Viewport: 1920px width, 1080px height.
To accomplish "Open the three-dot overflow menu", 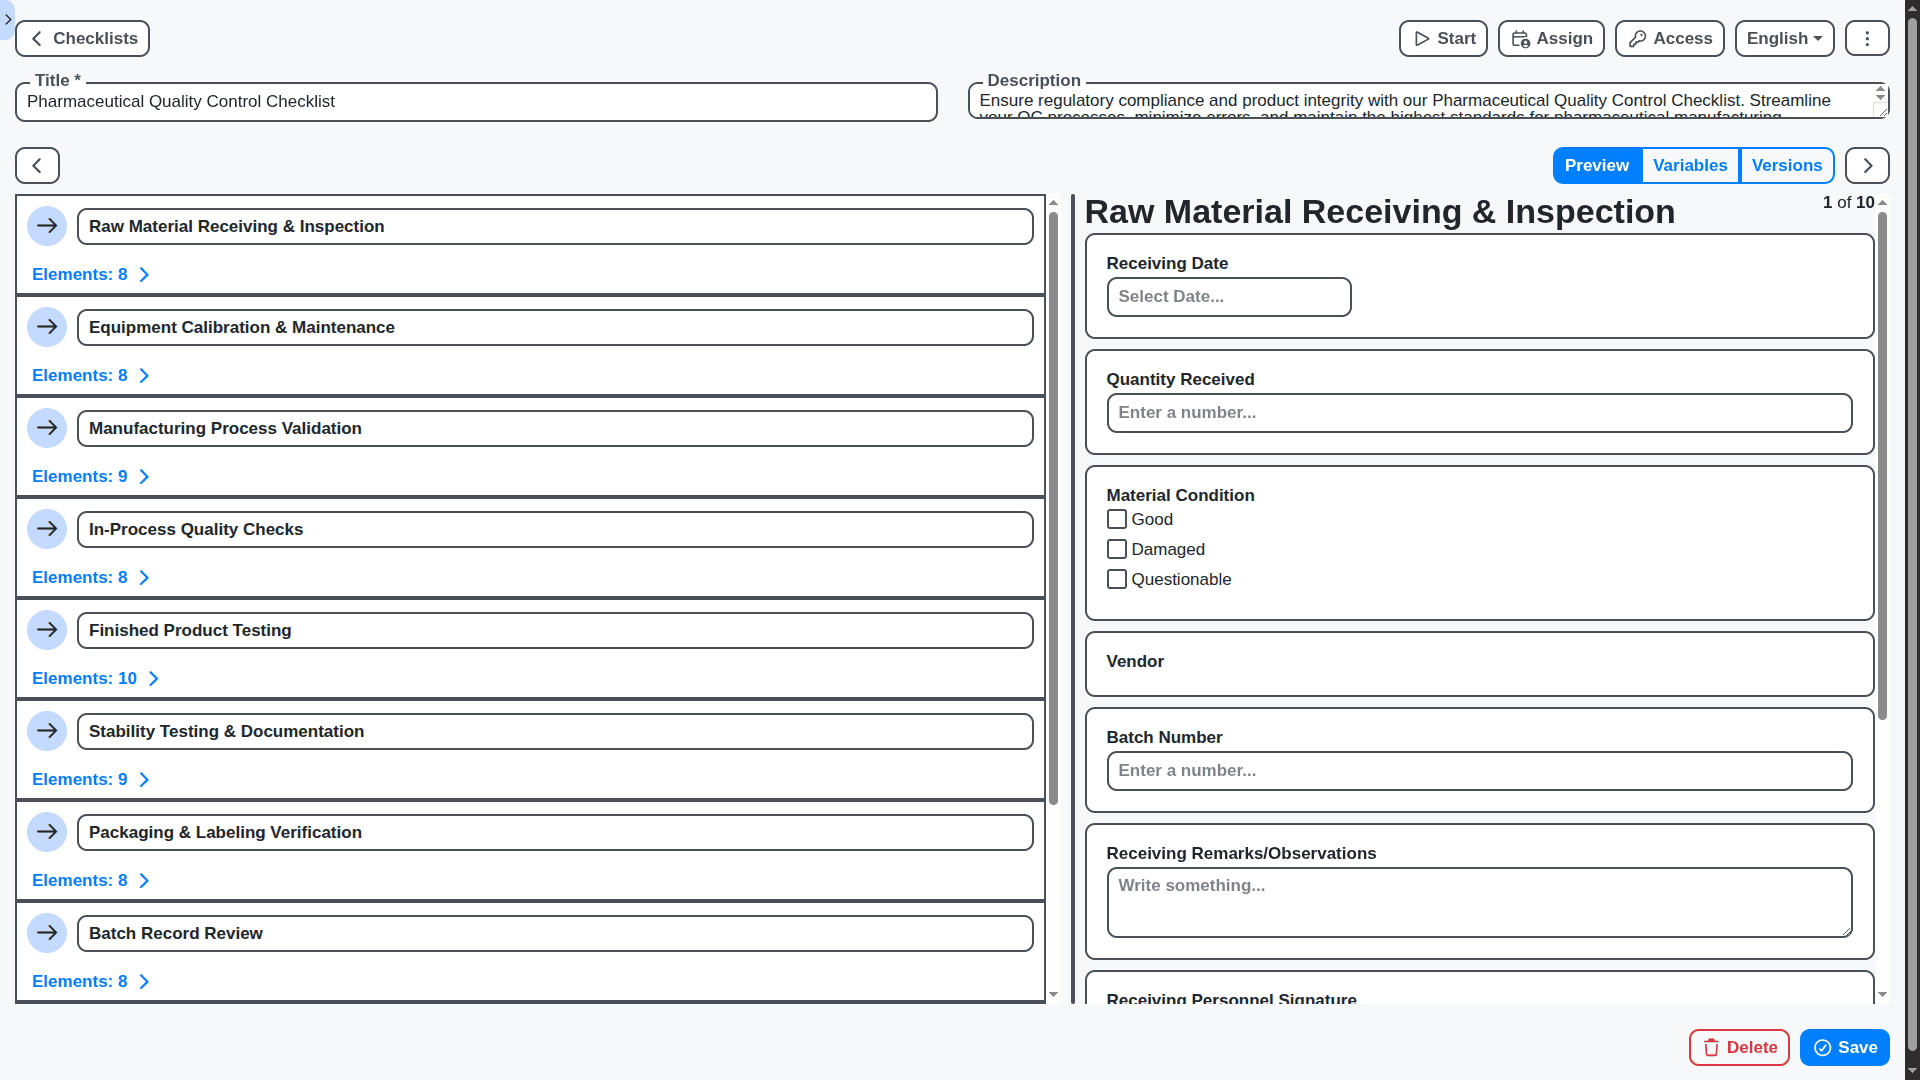I will coord(1866,38).
